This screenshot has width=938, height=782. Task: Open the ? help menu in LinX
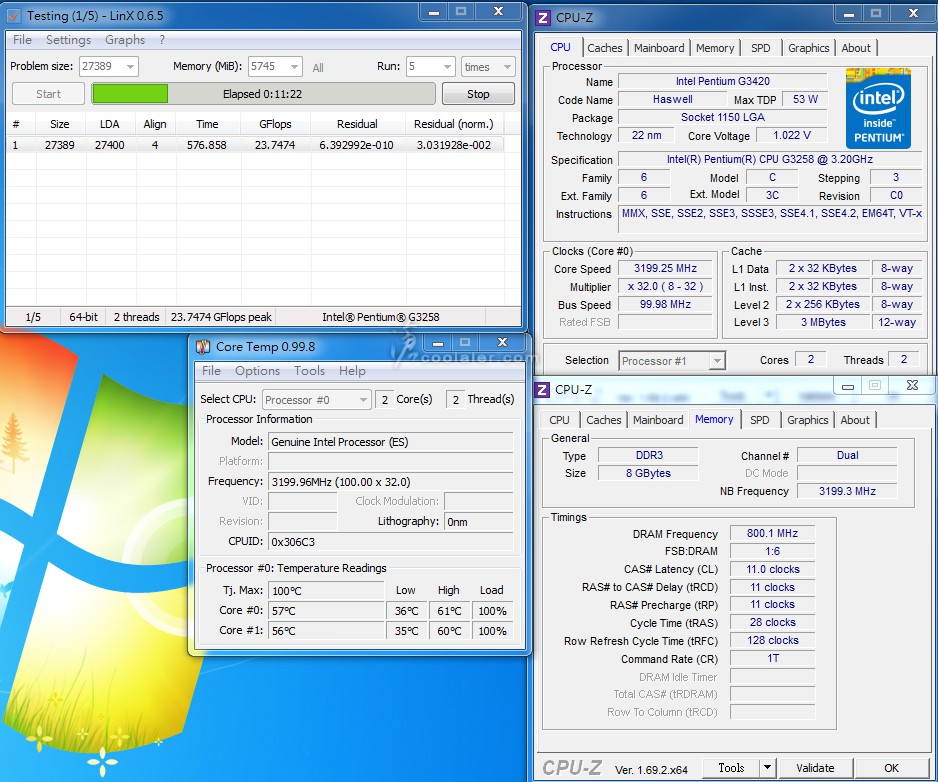click(162, 40)
